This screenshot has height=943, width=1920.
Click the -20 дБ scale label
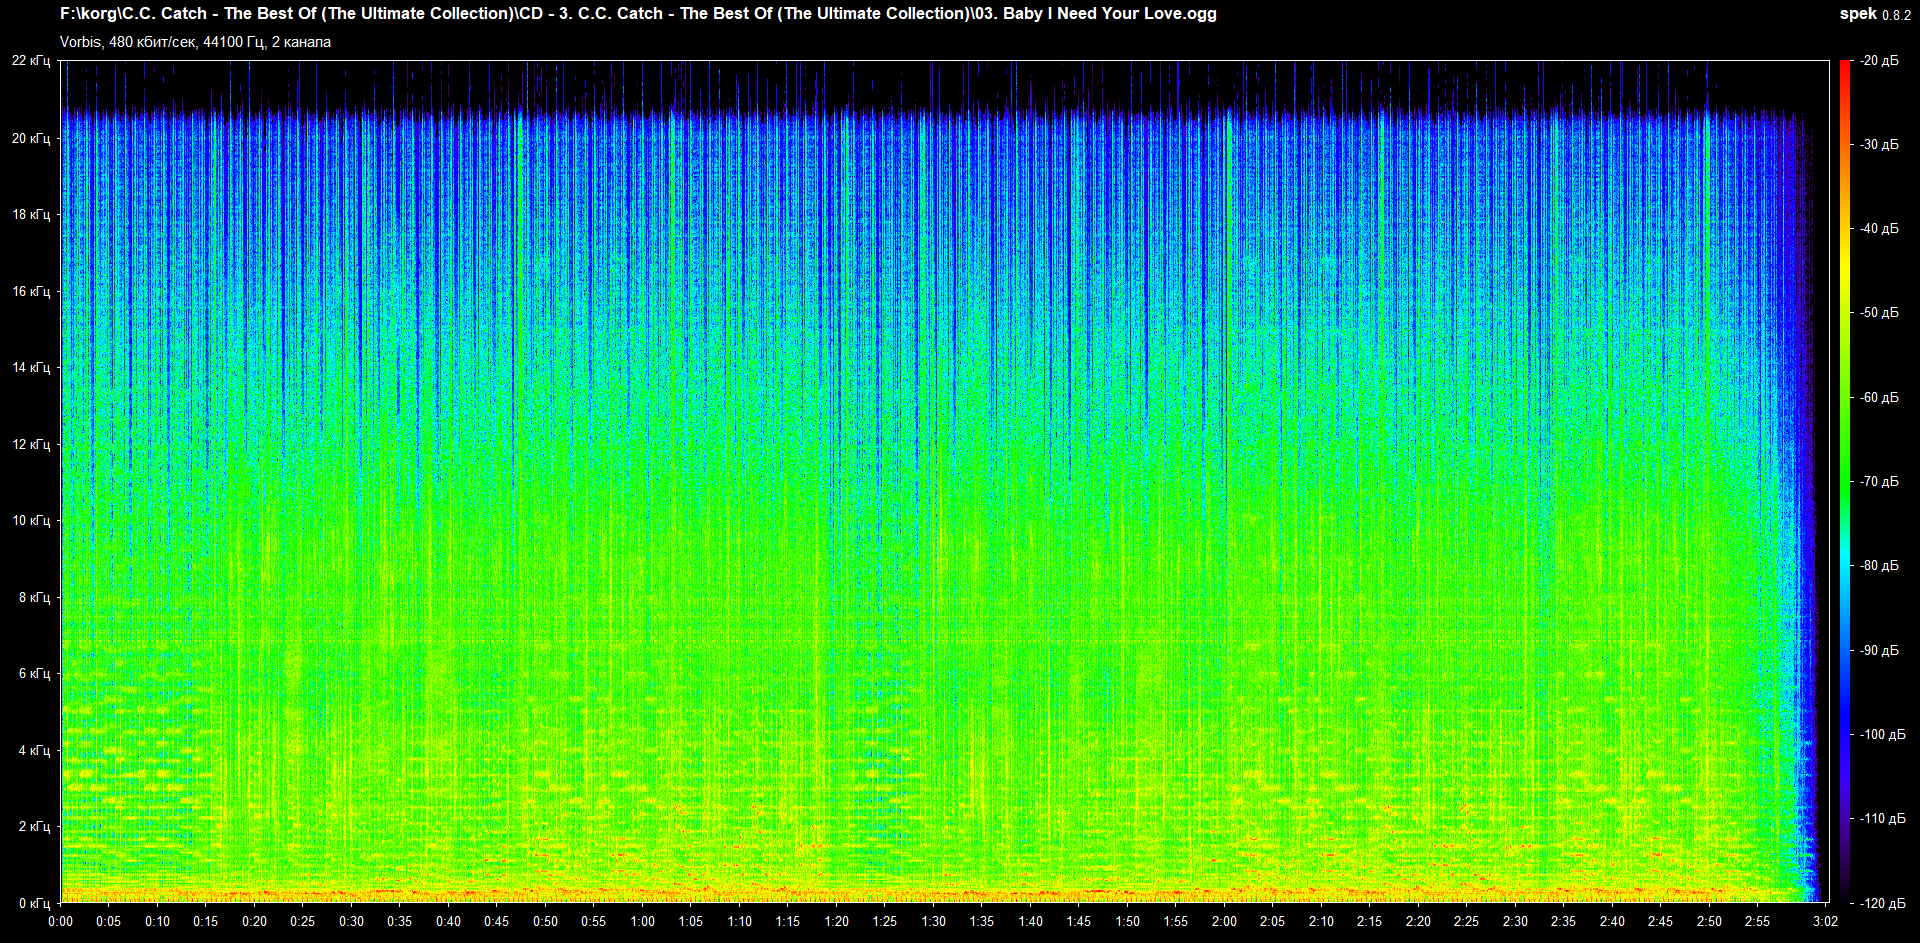click(x=1879, y=61)
